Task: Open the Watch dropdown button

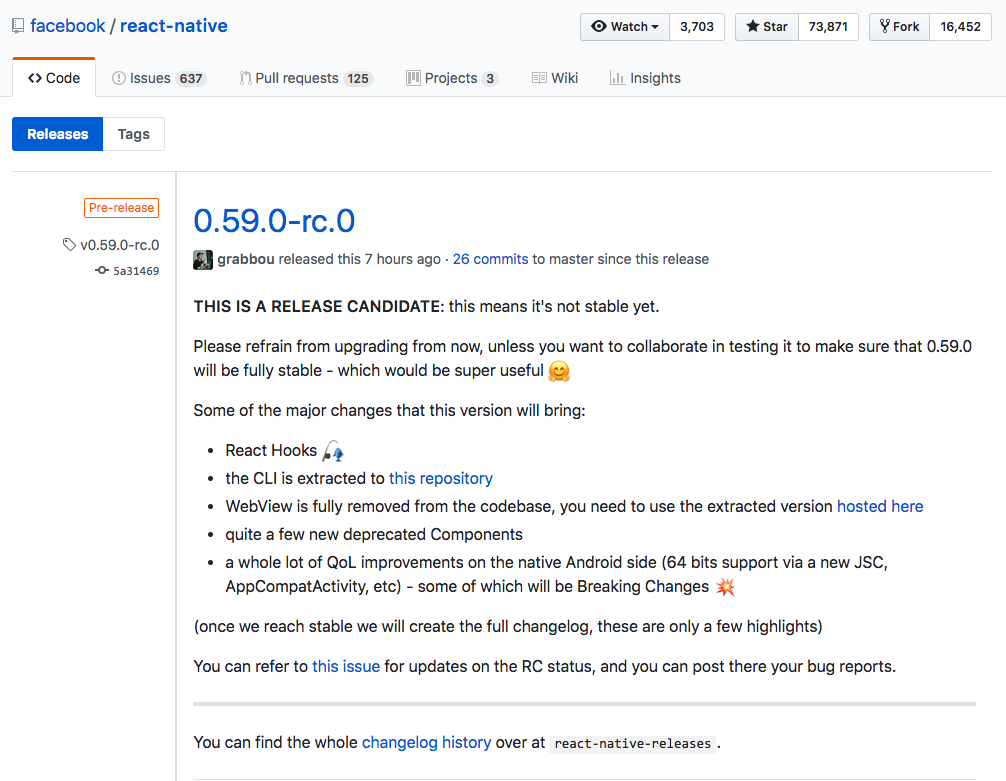Action: 625,27
